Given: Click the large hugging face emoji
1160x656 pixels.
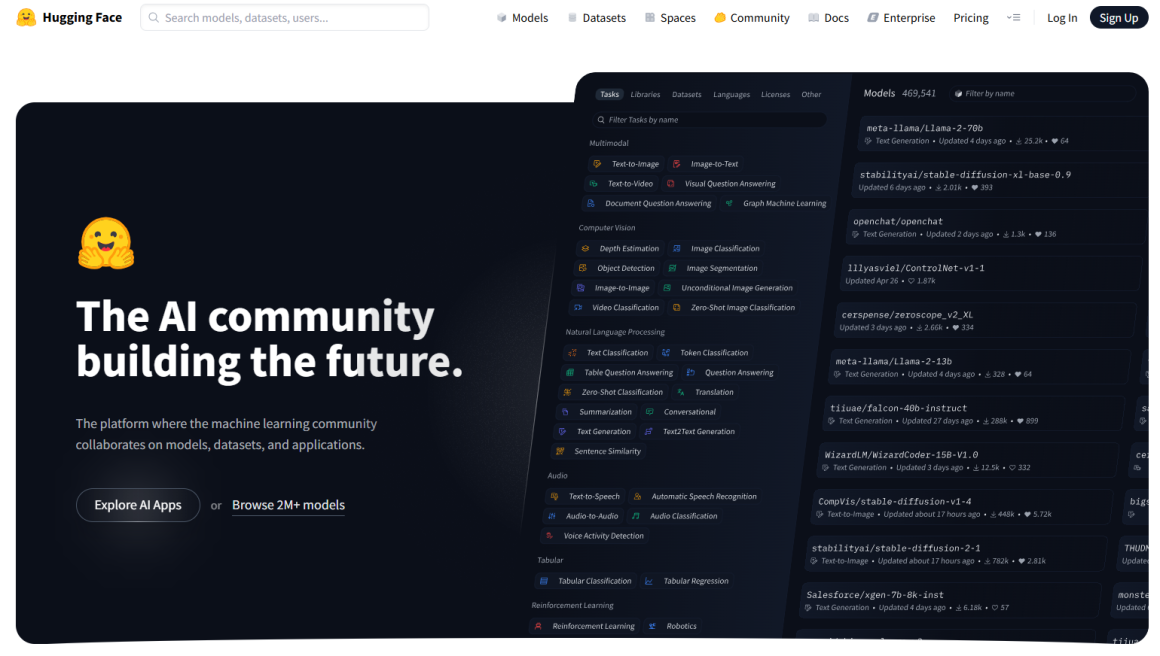Looking at the screenshot, I should (106, 243).
